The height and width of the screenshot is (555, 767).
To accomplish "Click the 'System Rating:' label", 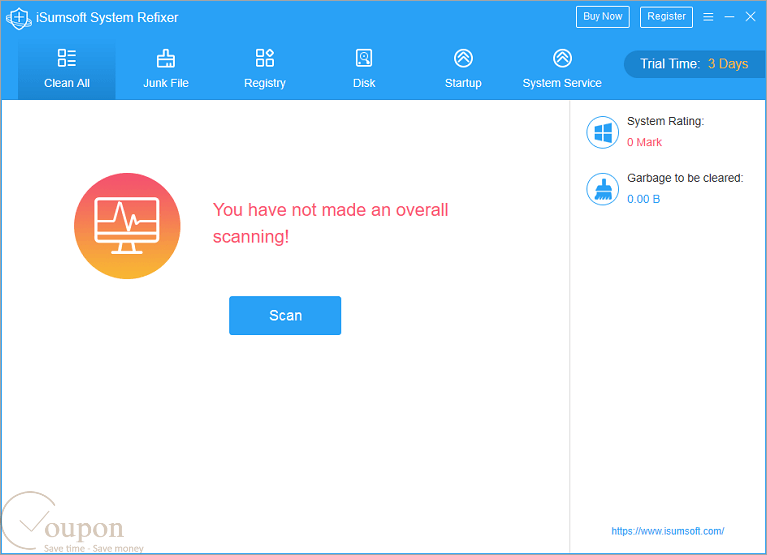I will (665, 121).
